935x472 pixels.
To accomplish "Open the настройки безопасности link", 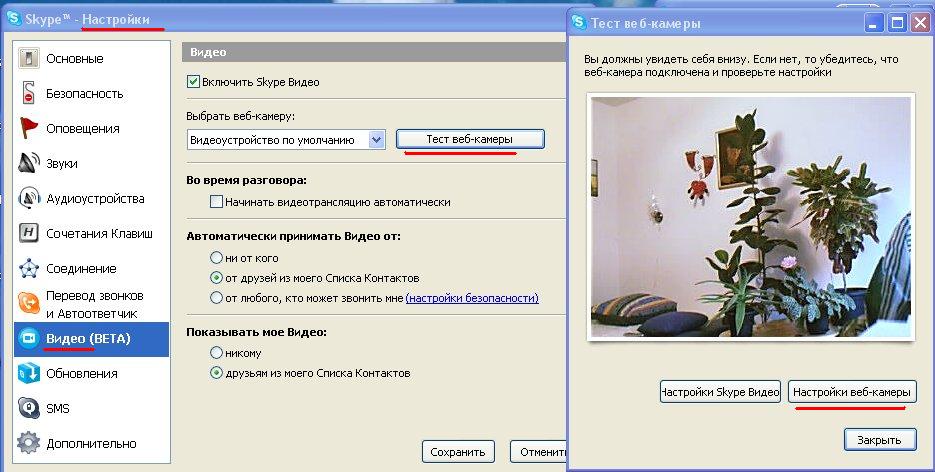I will coord(472,298).
